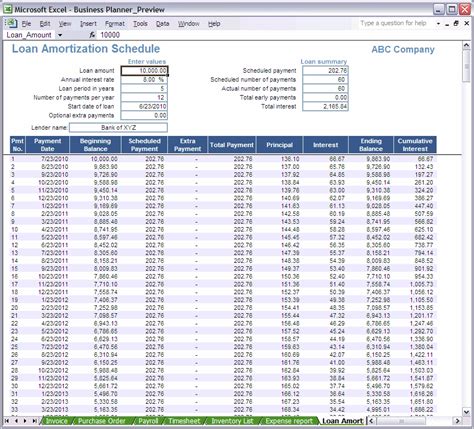Go to previous sheet tab navigation arrow
Screen dimensions: 474x429
16,421
